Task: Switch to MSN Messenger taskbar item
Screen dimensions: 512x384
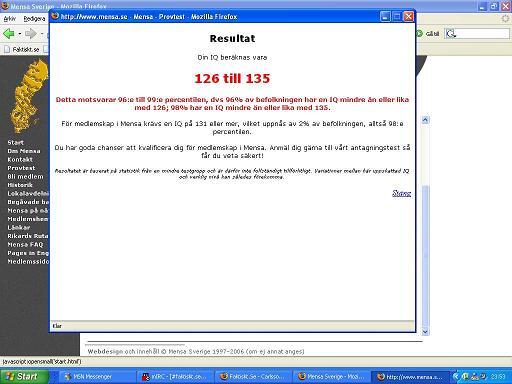Action: tap(98, 377)
